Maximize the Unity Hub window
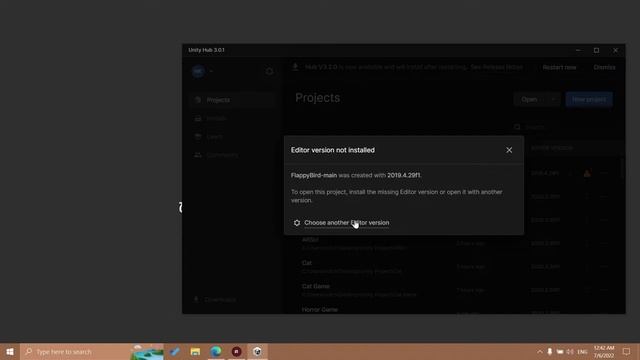The image size is (640, 360). point(596,50)
